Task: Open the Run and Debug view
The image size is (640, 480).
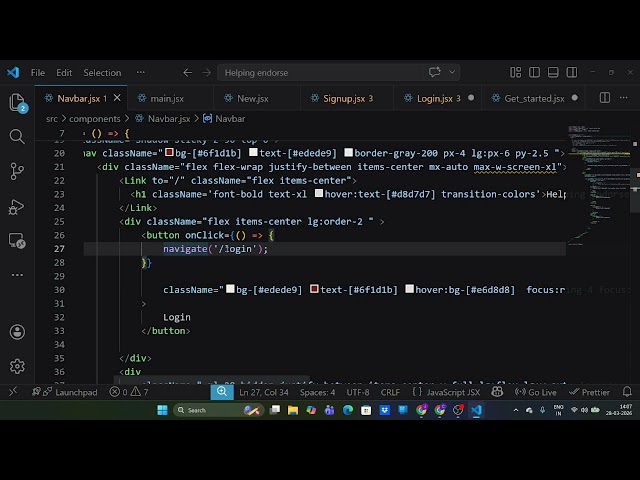Action: pos(17,207)
